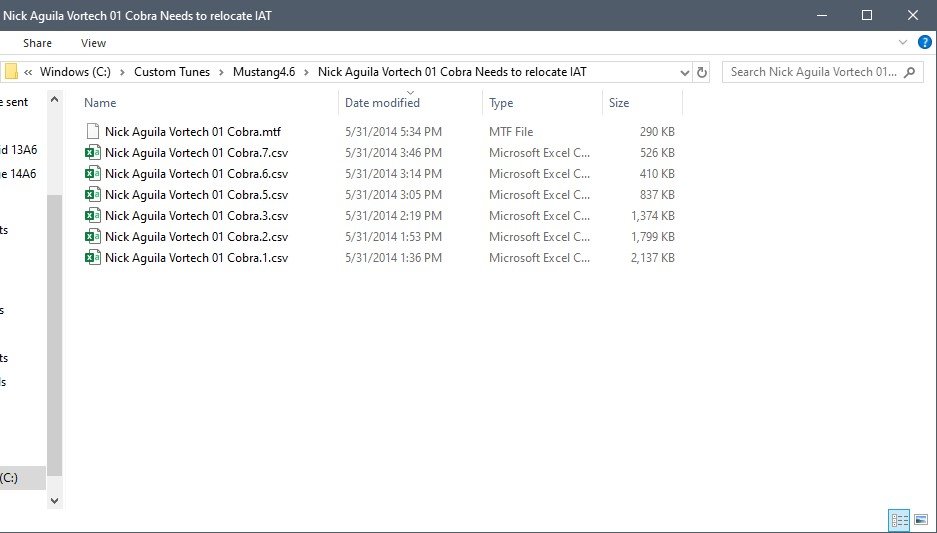Click the Excel icon beside Cobra.1.csv
Screen dimensions: 937x533
point(92,258)
